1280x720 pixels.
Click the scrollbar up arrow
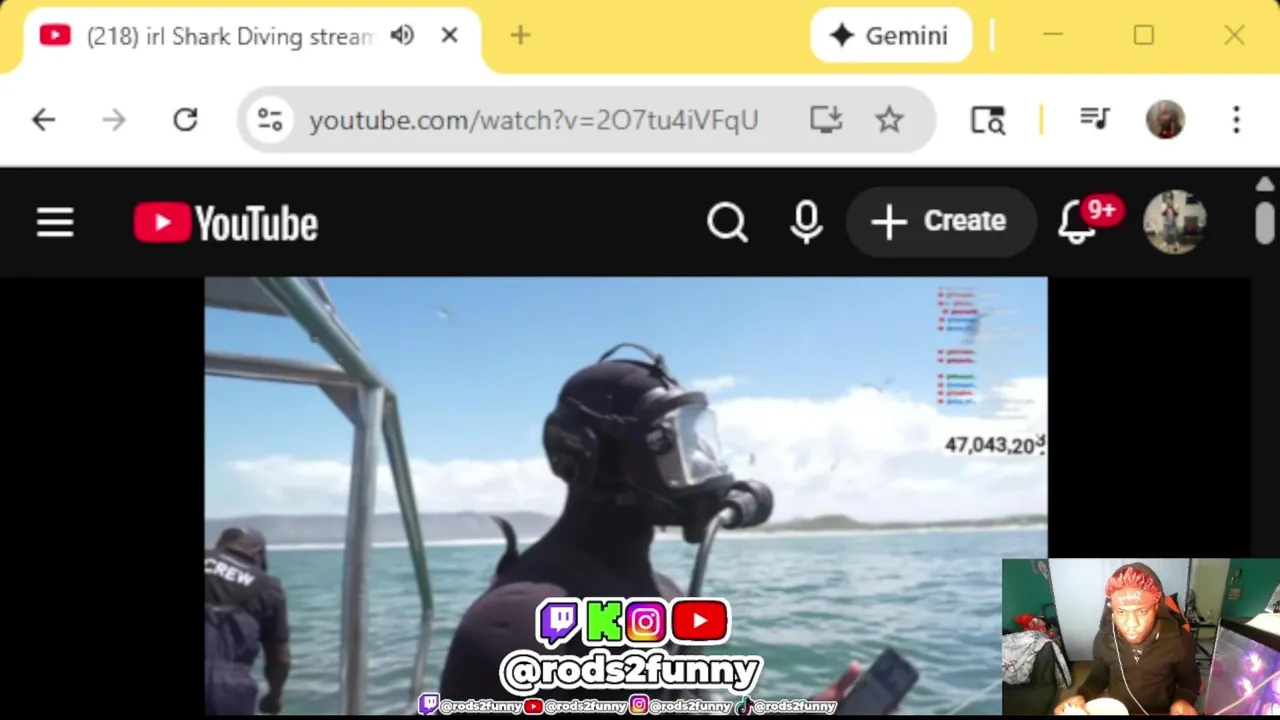[x=1265, y=185]
